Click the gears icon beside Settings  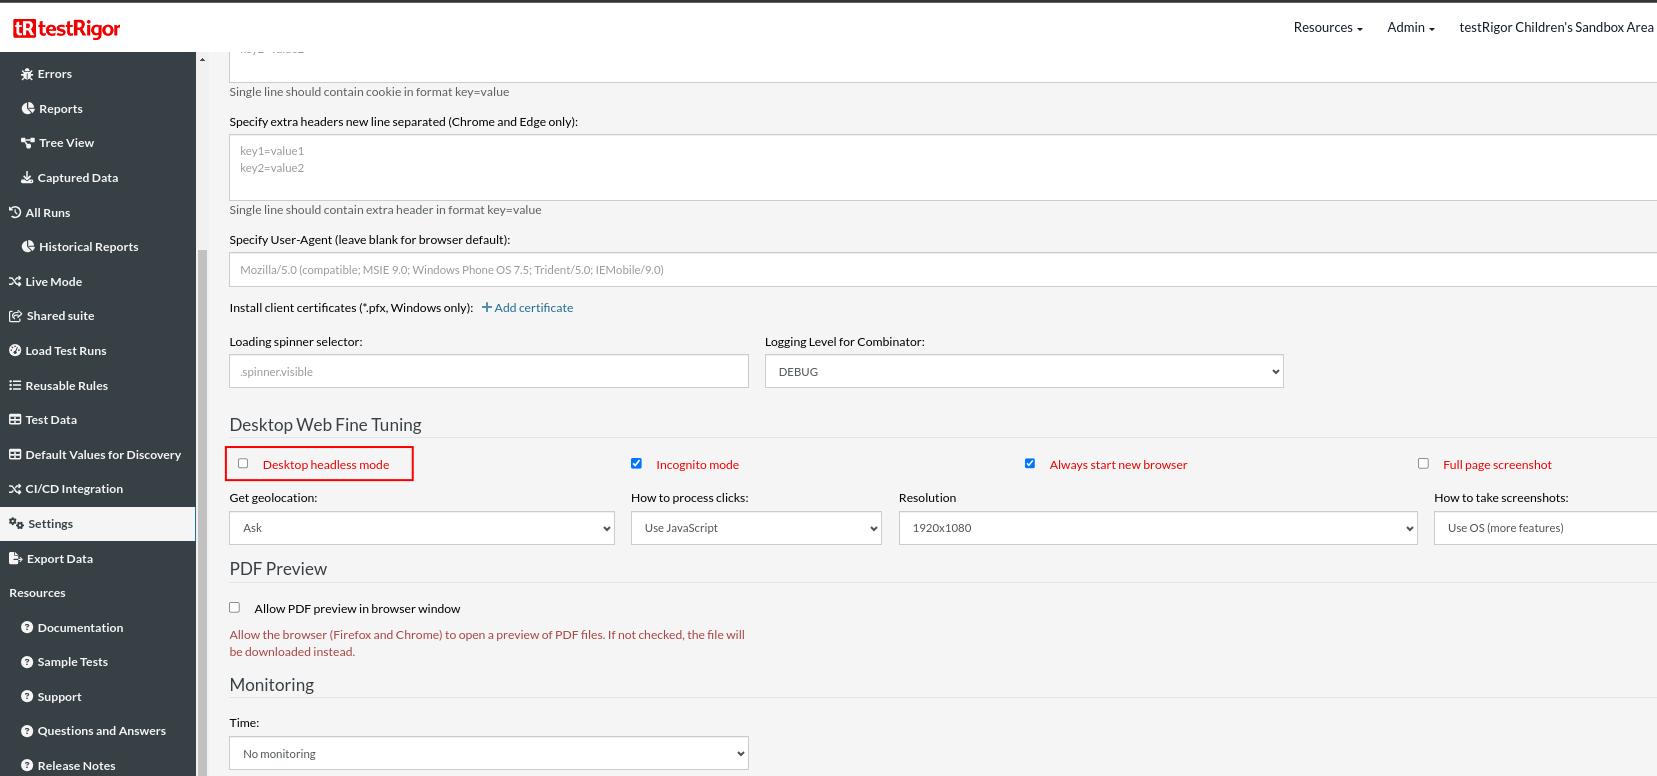[16, 524]
